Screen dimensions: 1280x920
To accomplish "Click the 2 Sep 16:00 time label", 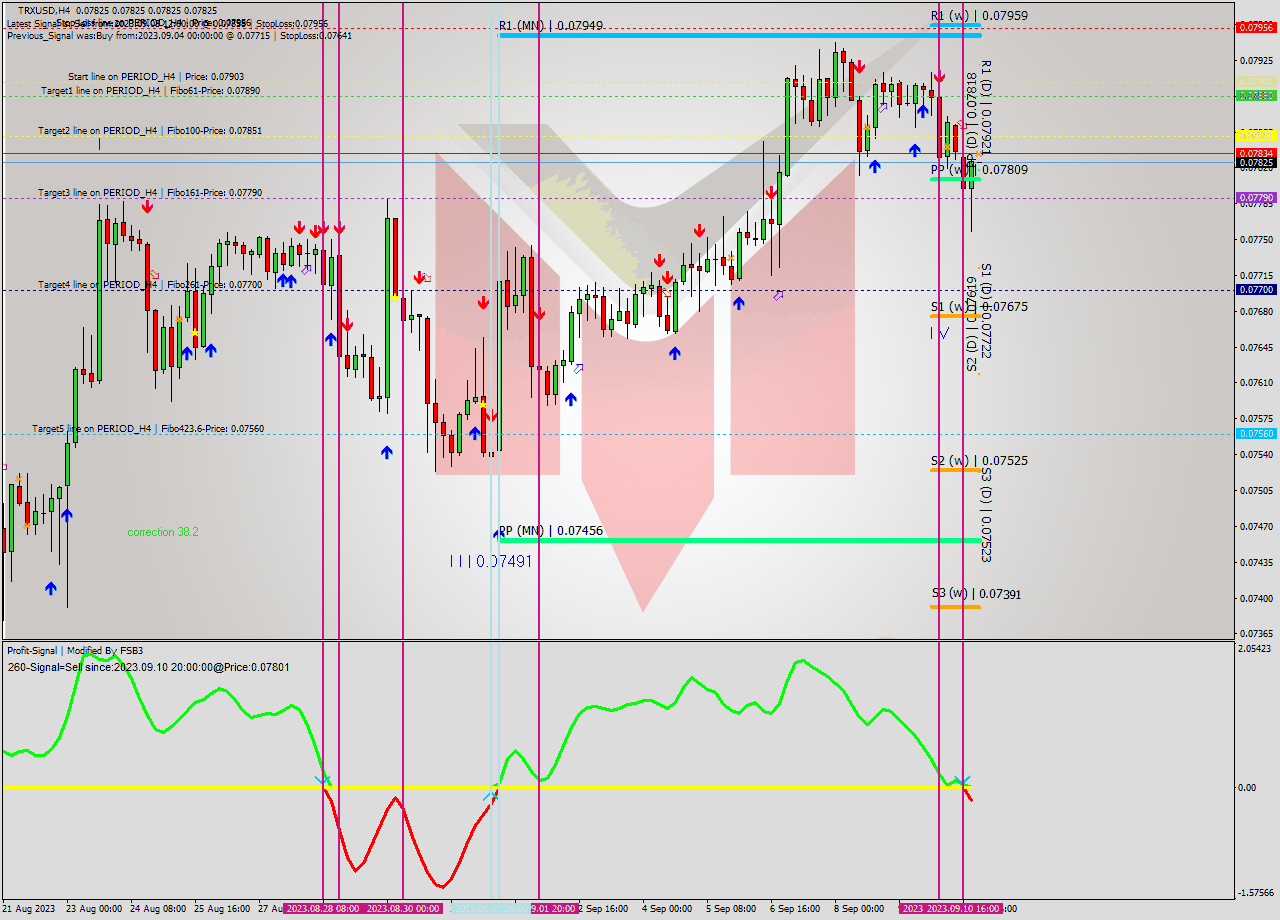I will 603,909.
